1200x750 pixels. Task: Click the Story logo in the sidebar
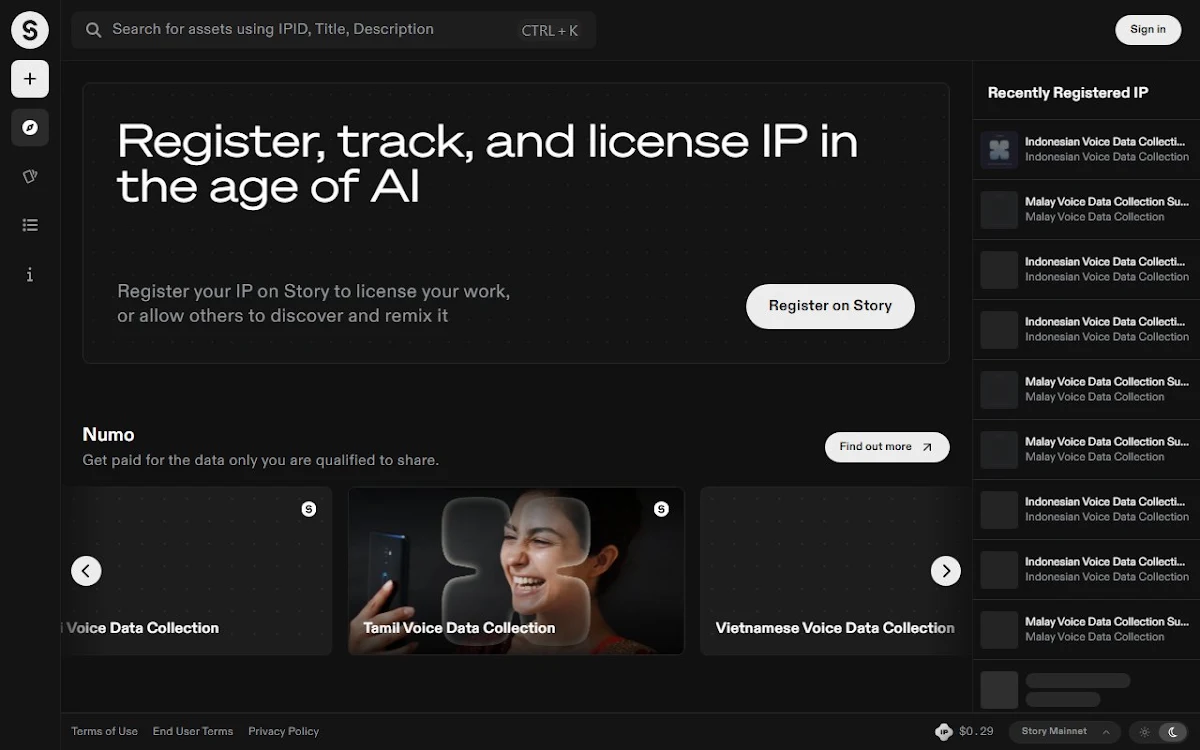(x=30, y=30)
